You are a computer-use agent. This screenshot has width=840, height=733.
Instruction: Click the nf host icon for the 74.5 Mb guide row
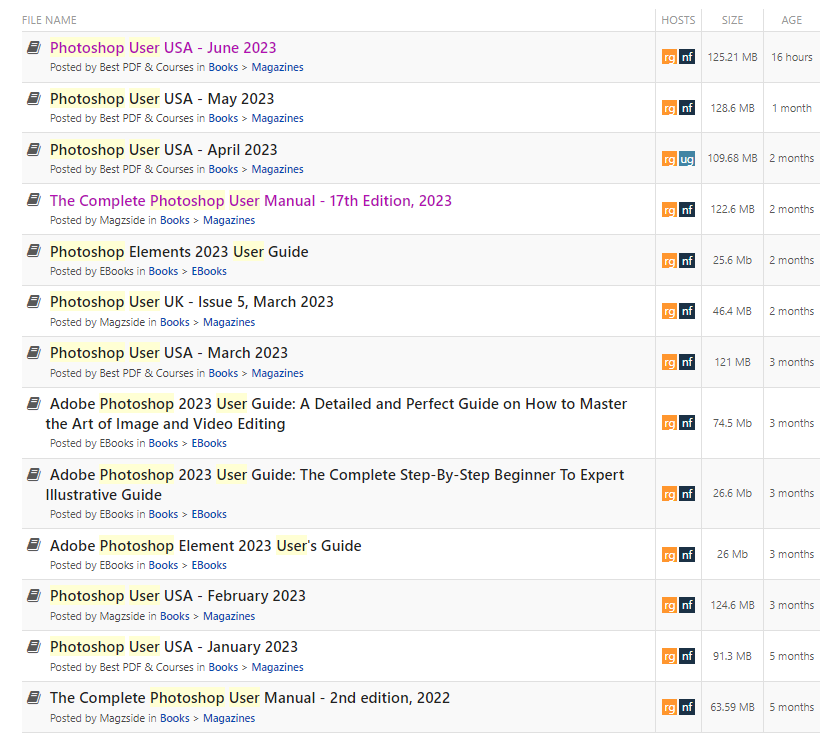tap(687, 423)
